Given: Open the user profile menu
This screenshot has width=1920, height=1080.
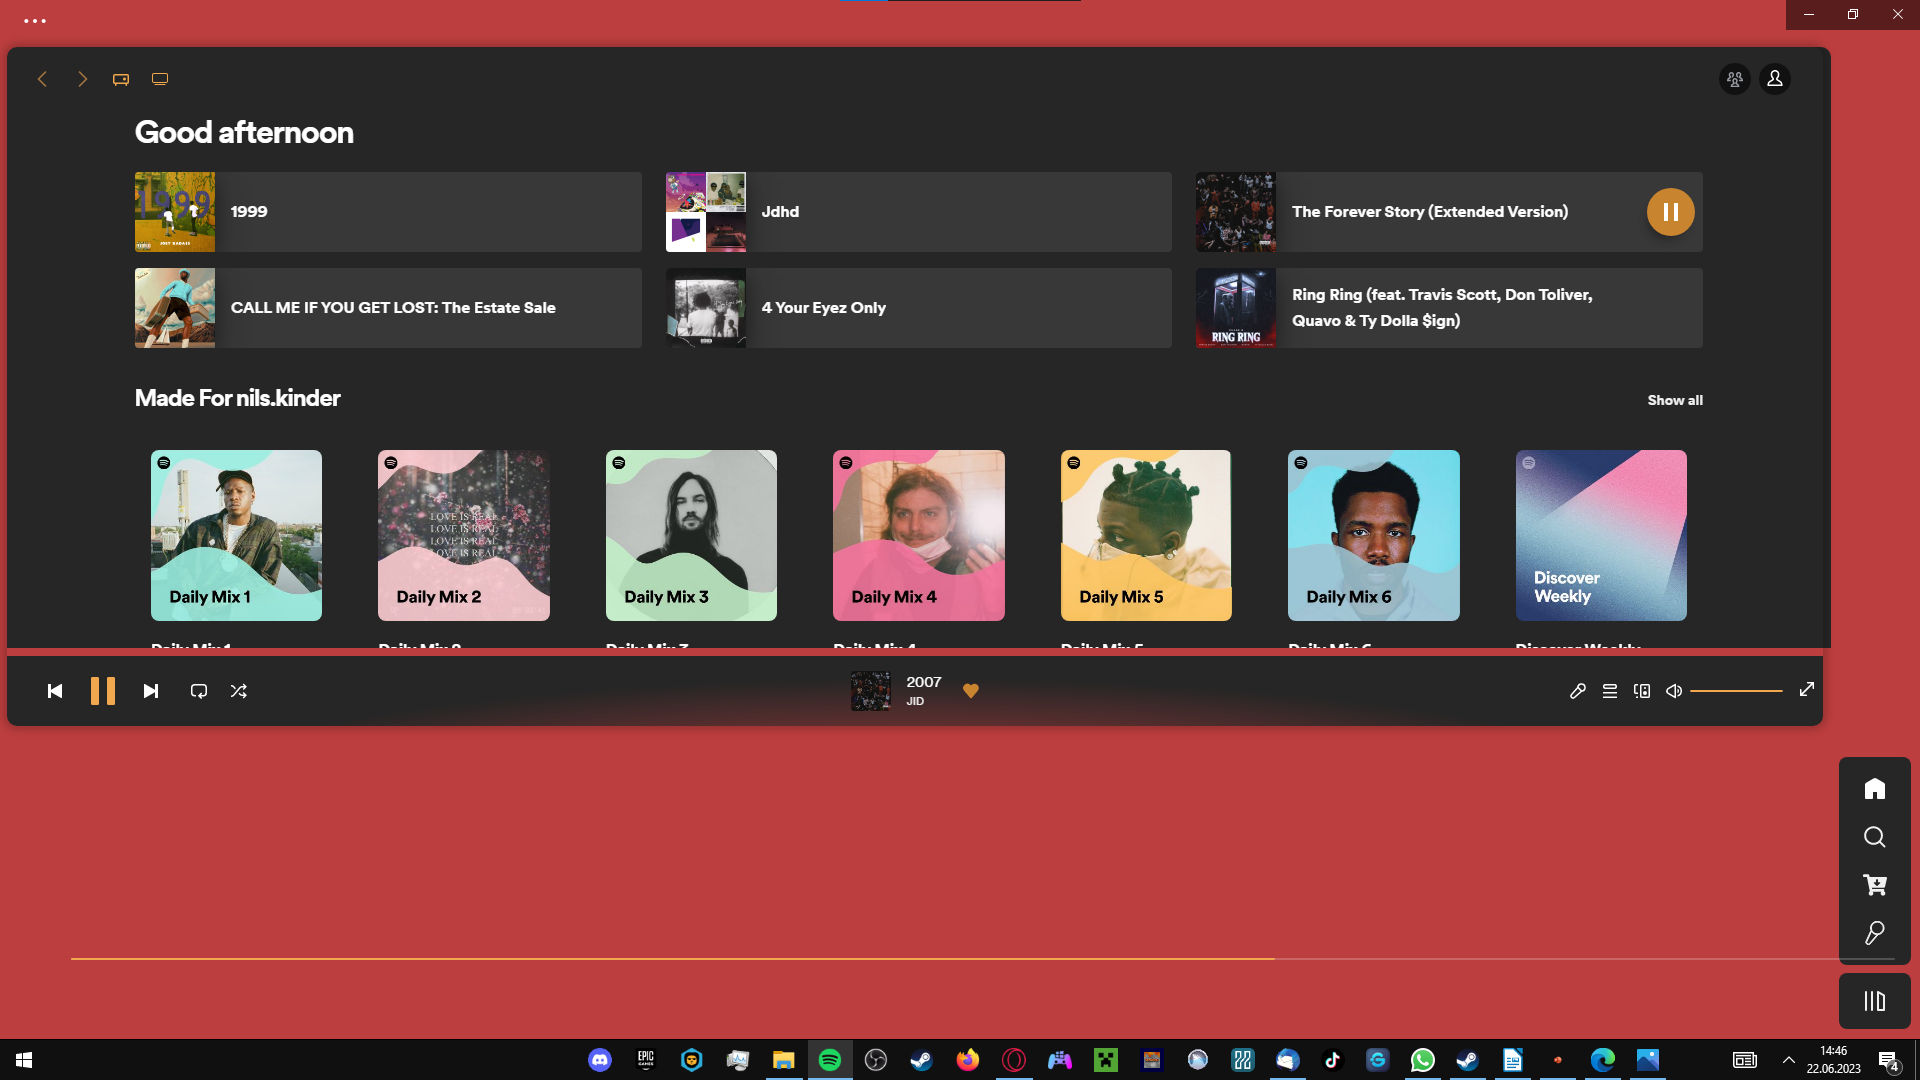Looking at the screenshot, I should coord(1774,79).
